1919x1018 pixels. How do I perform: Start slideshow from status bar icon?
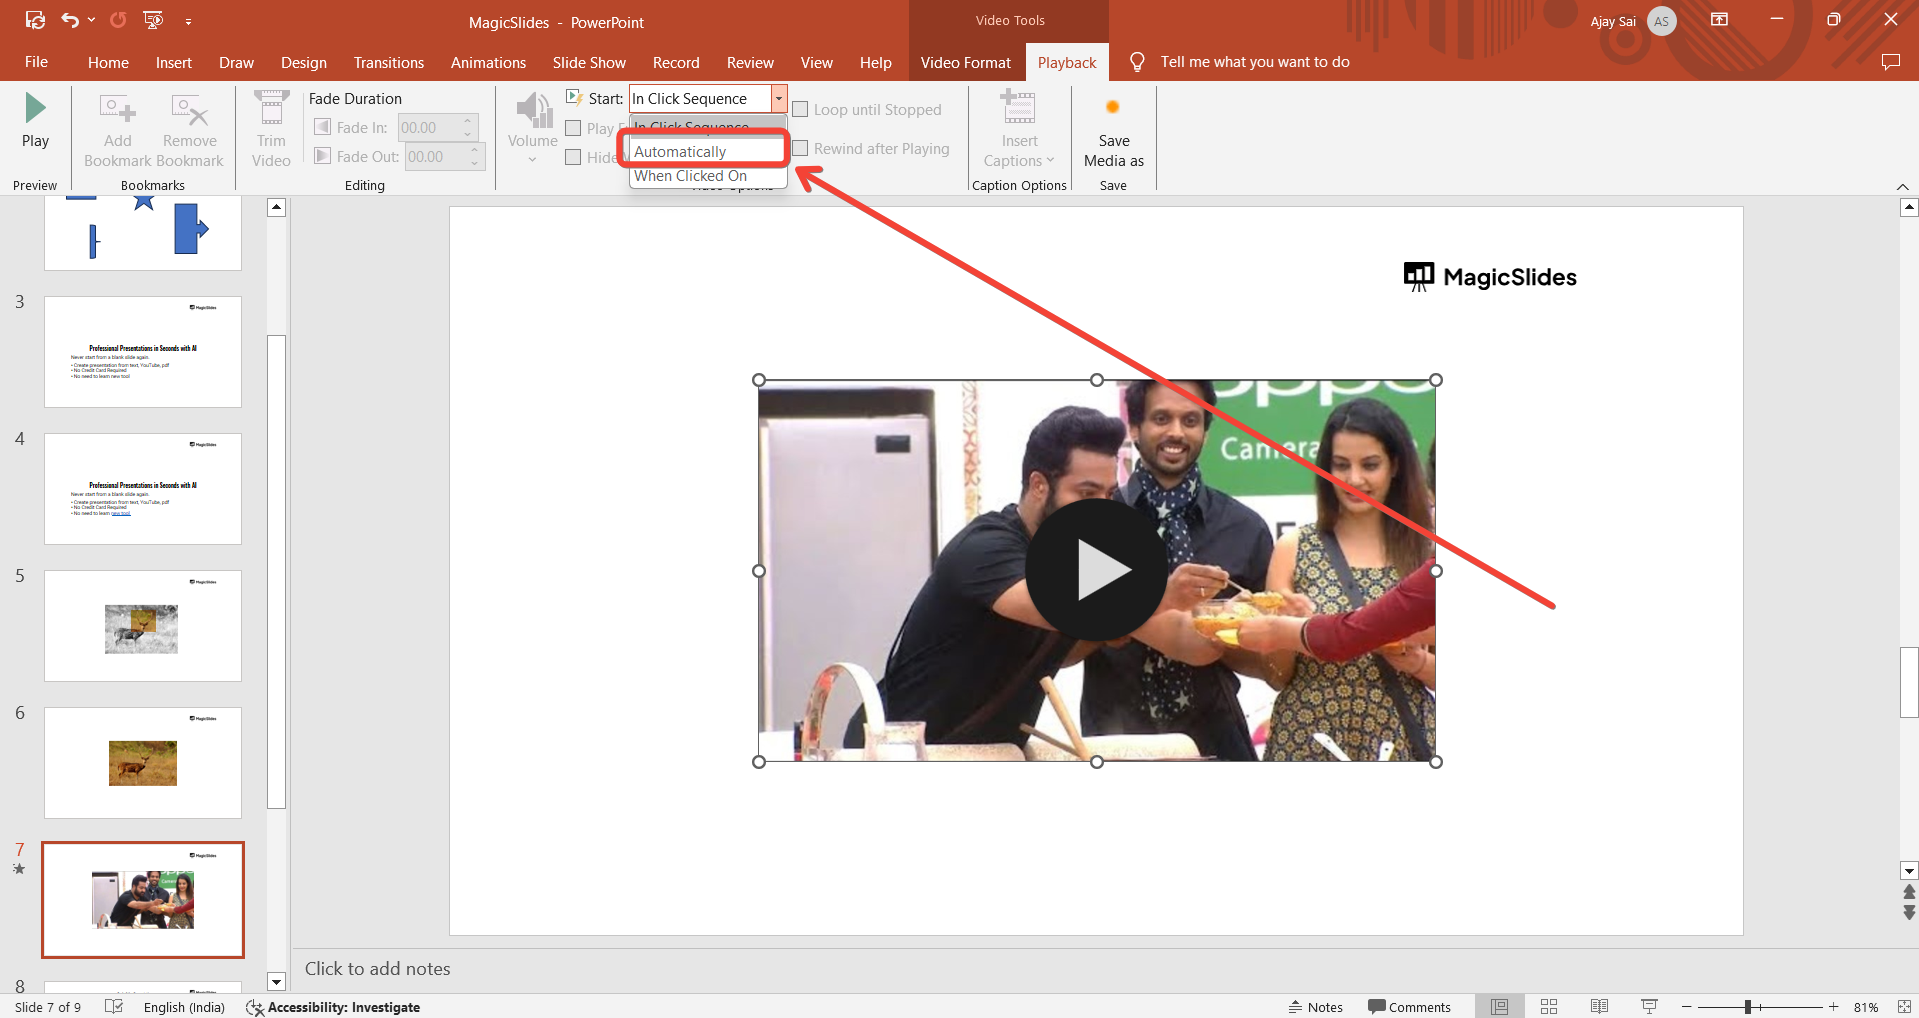point(1649,1007)
